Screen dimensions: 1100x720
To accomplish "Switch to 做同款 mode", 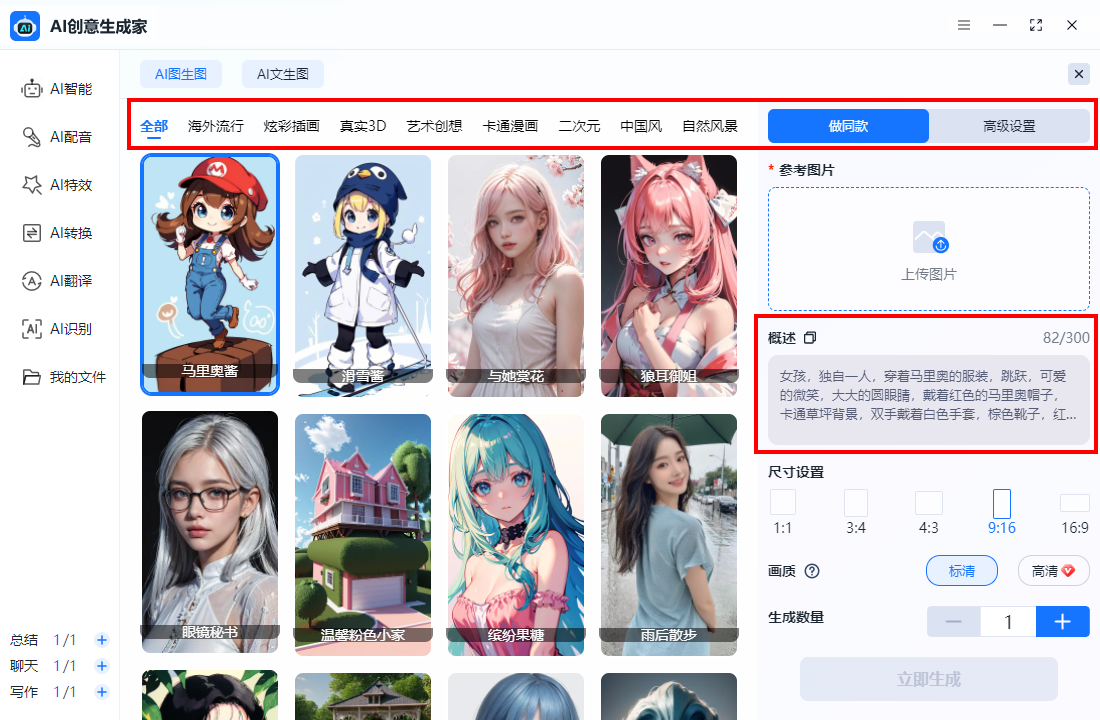I will (x=848, y=126).
